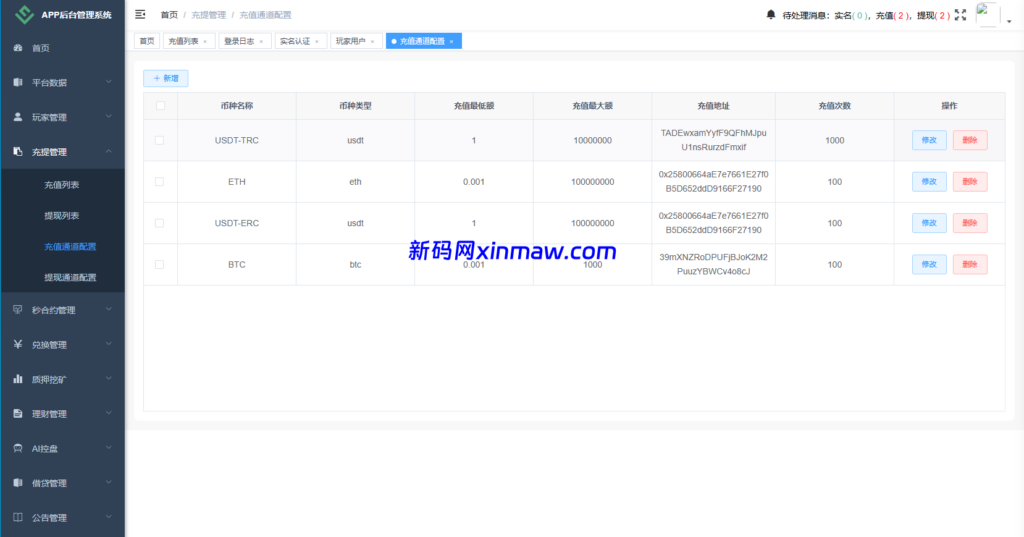Delete the USDT-TRC row
1024x537 pixels.
tap(970, 140)
